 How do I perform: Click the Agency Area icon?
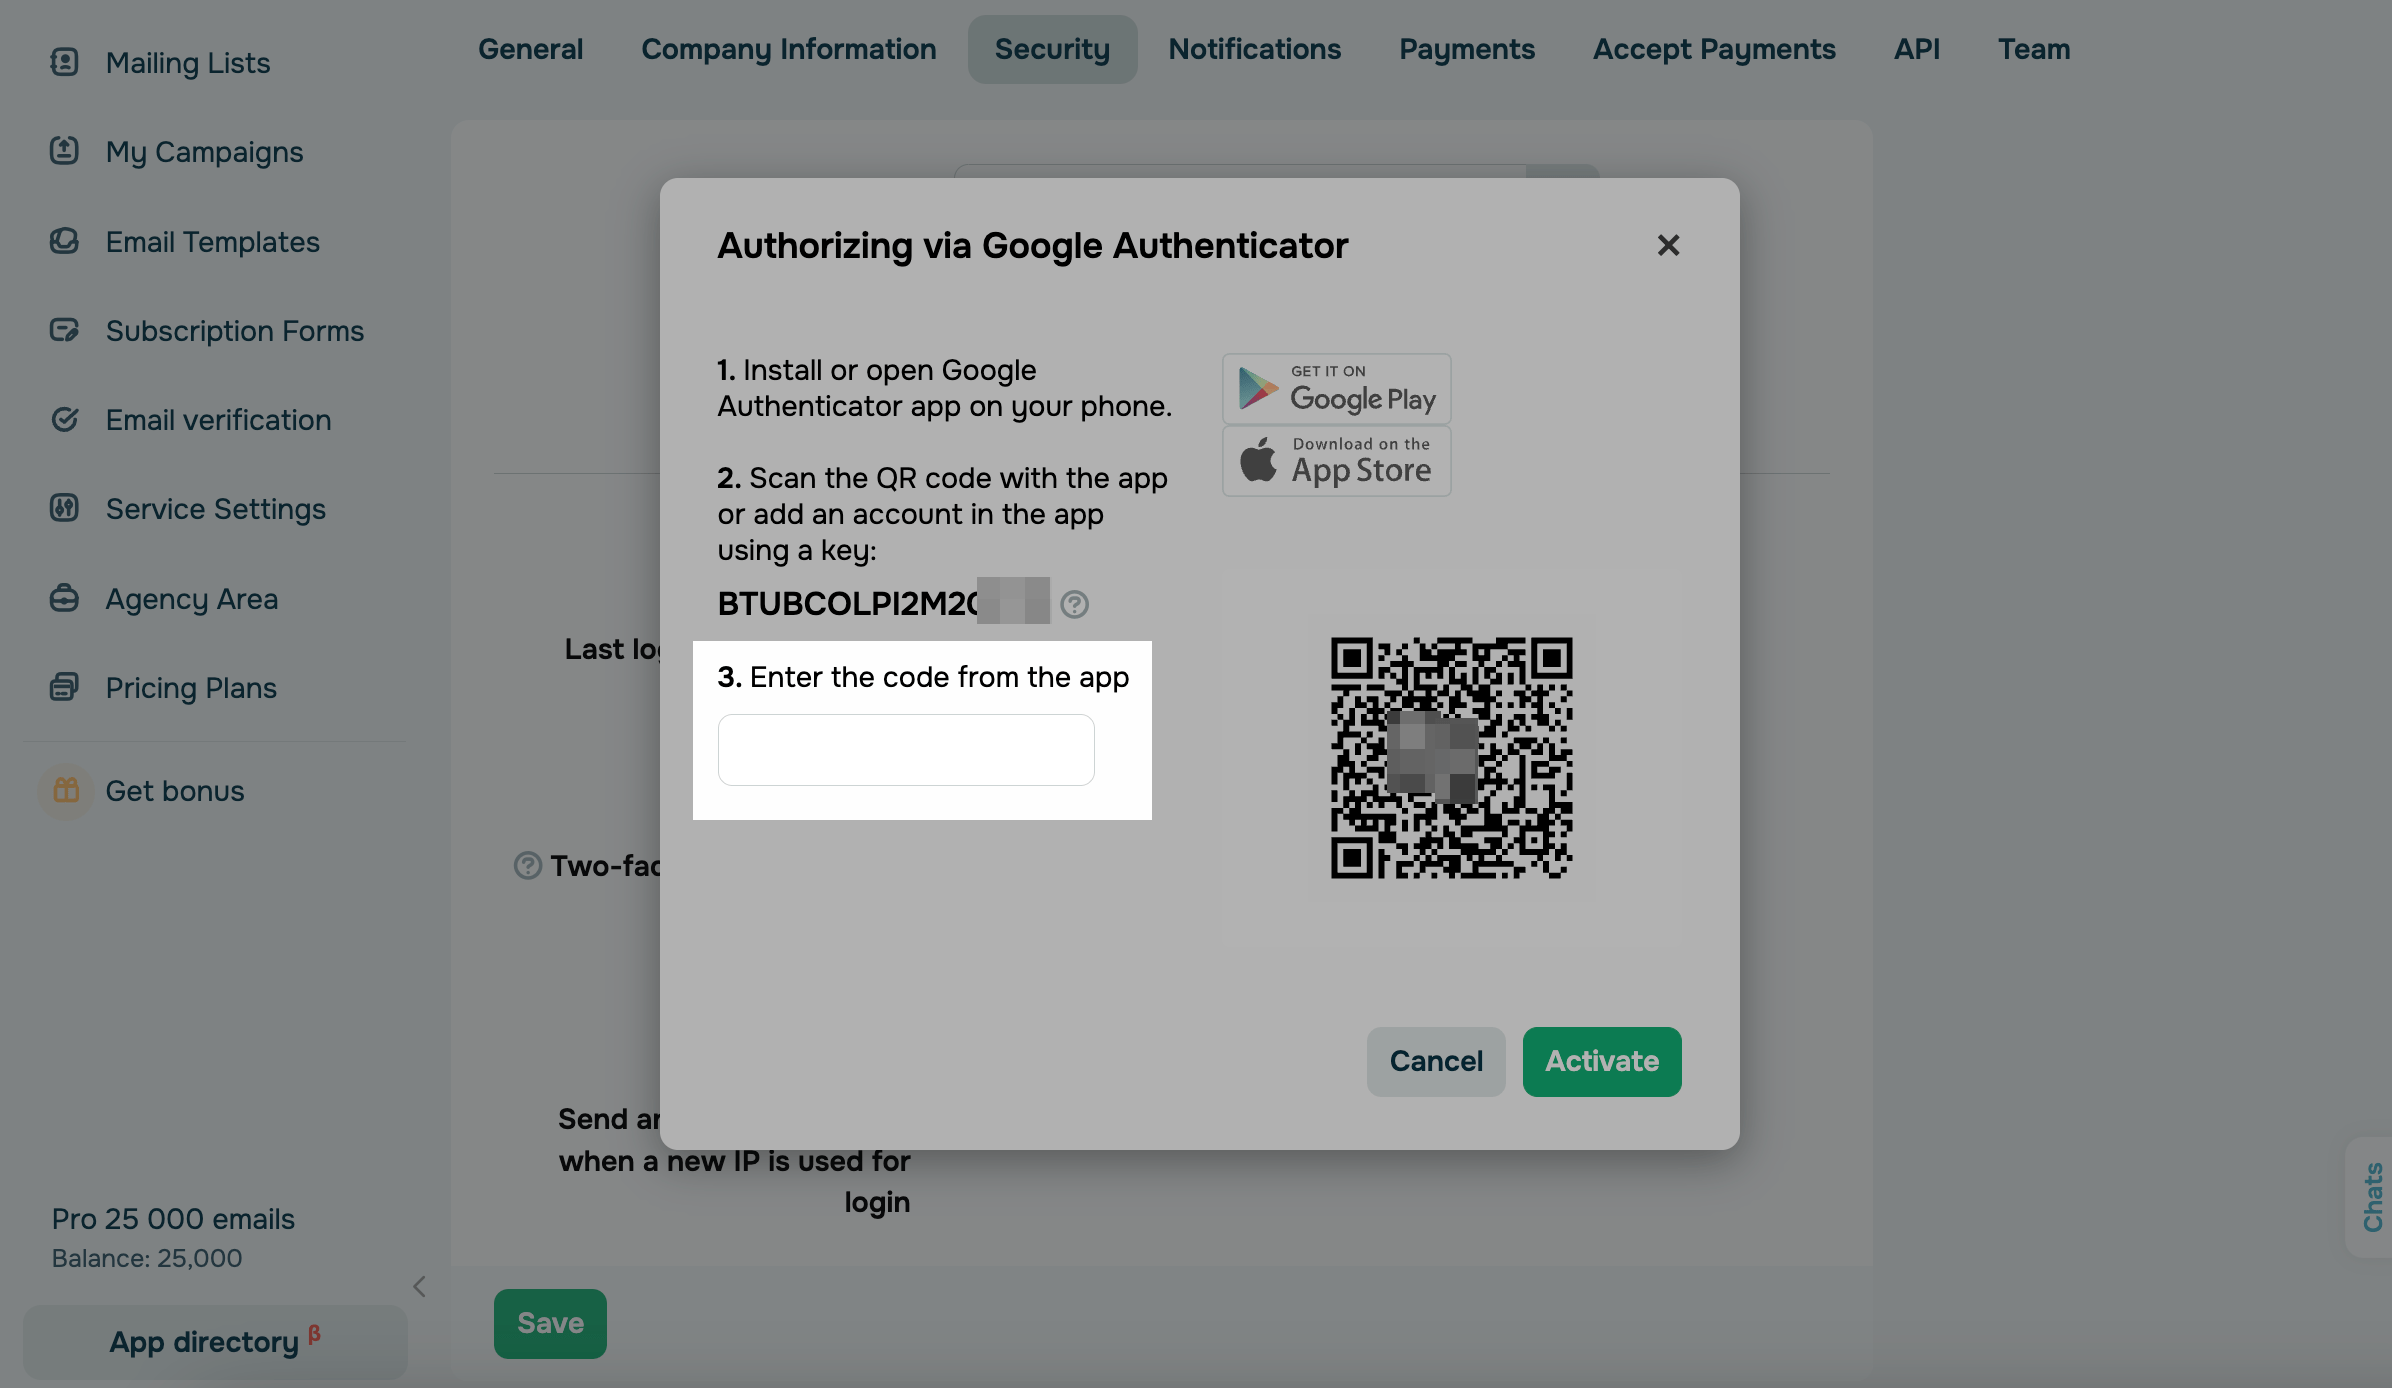(64, 598)
